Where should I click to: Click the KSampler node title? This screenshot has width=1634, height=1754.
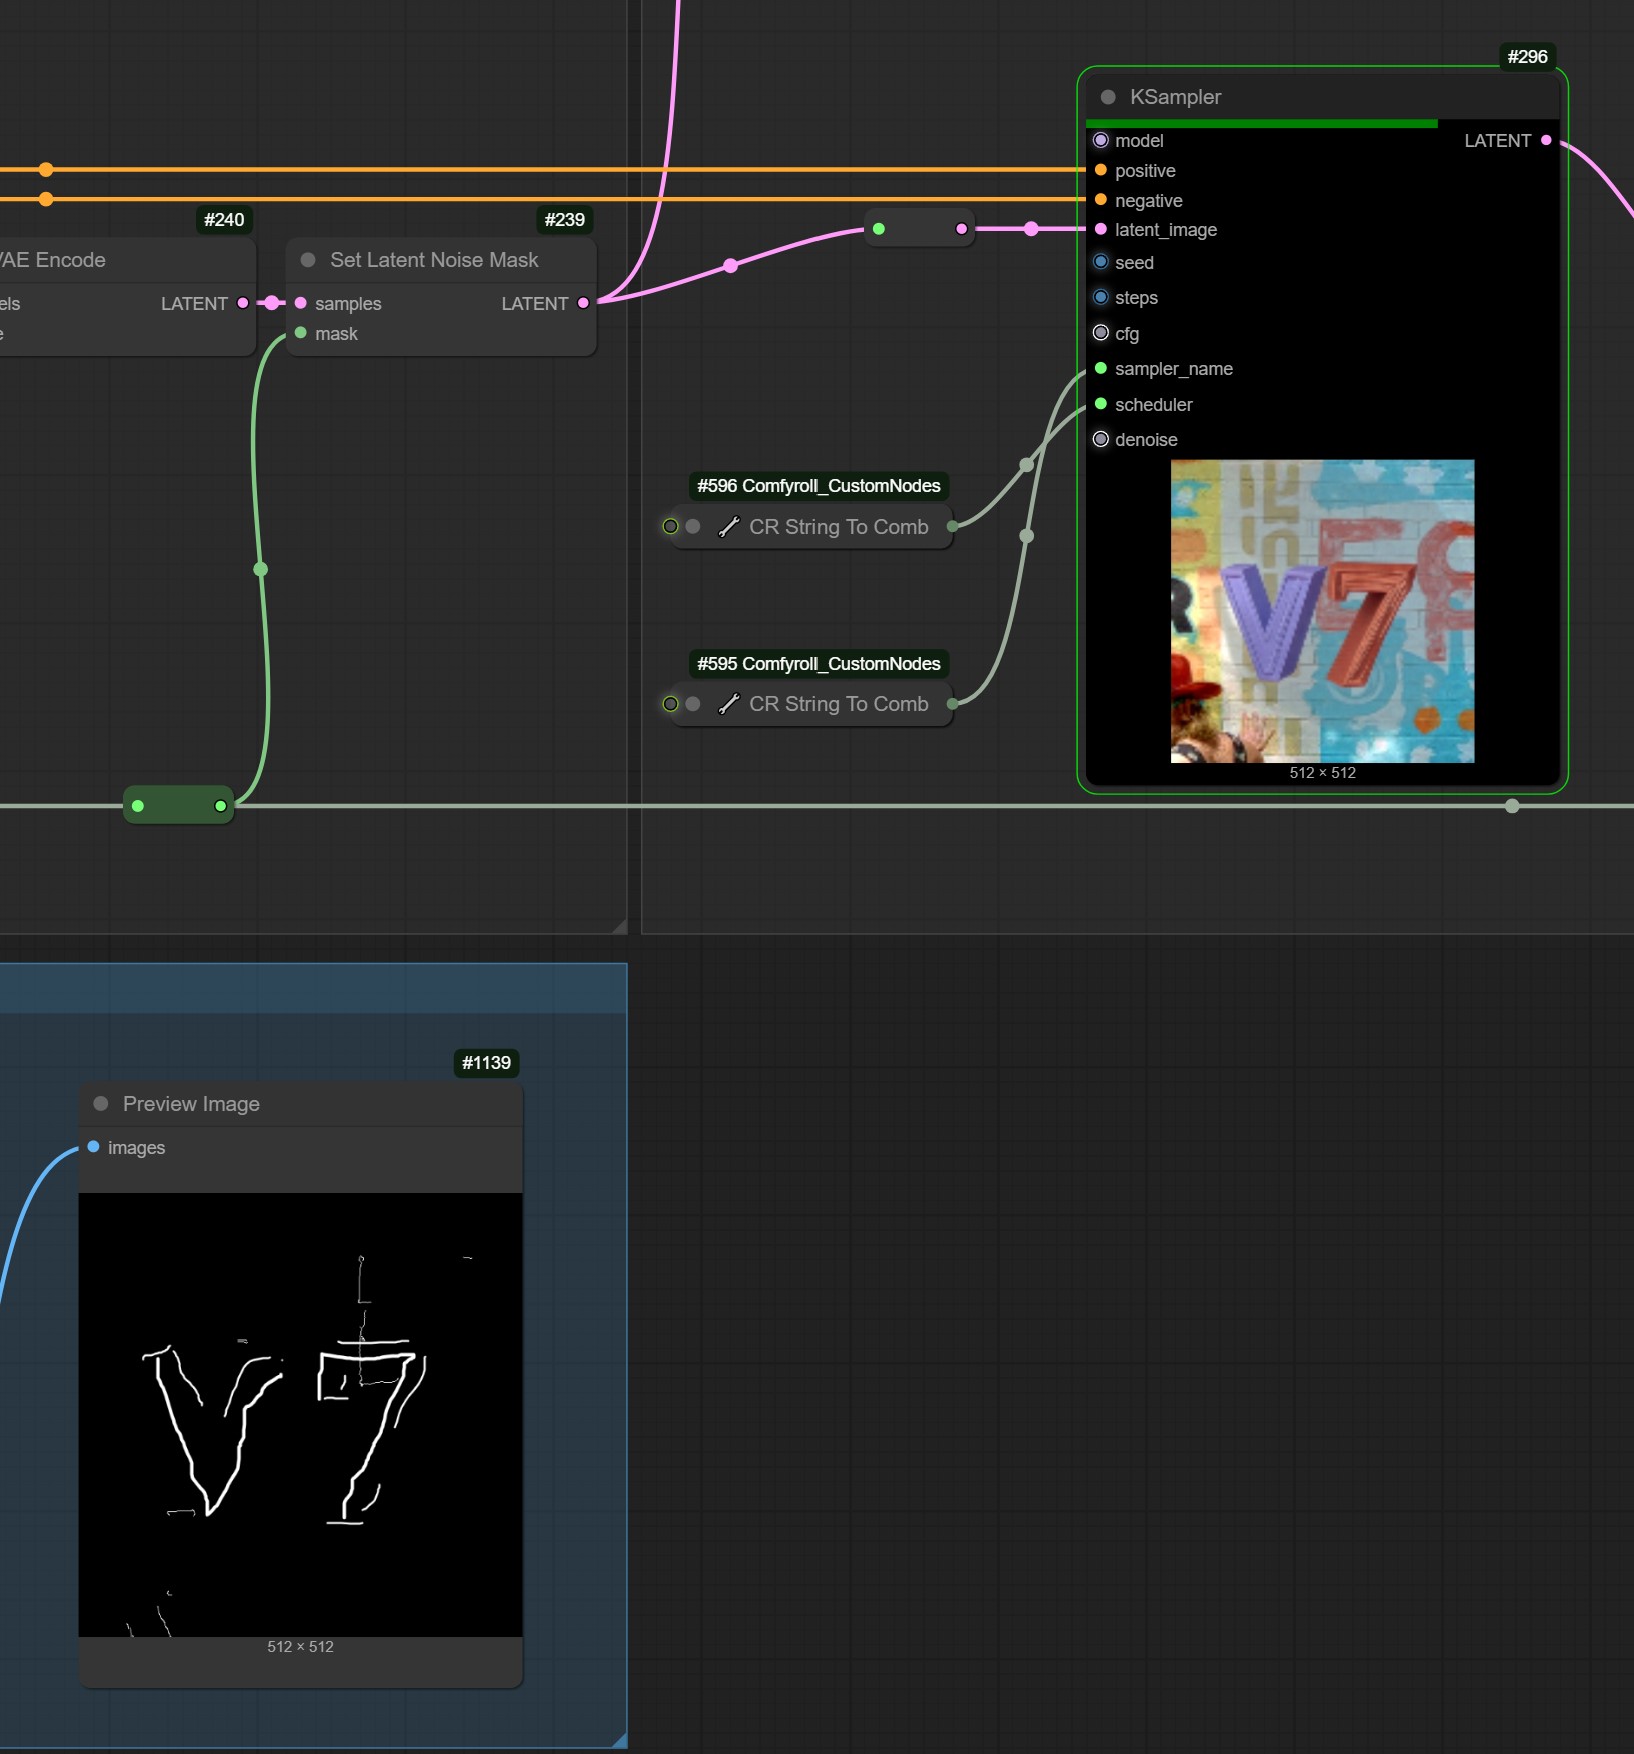1175,97
